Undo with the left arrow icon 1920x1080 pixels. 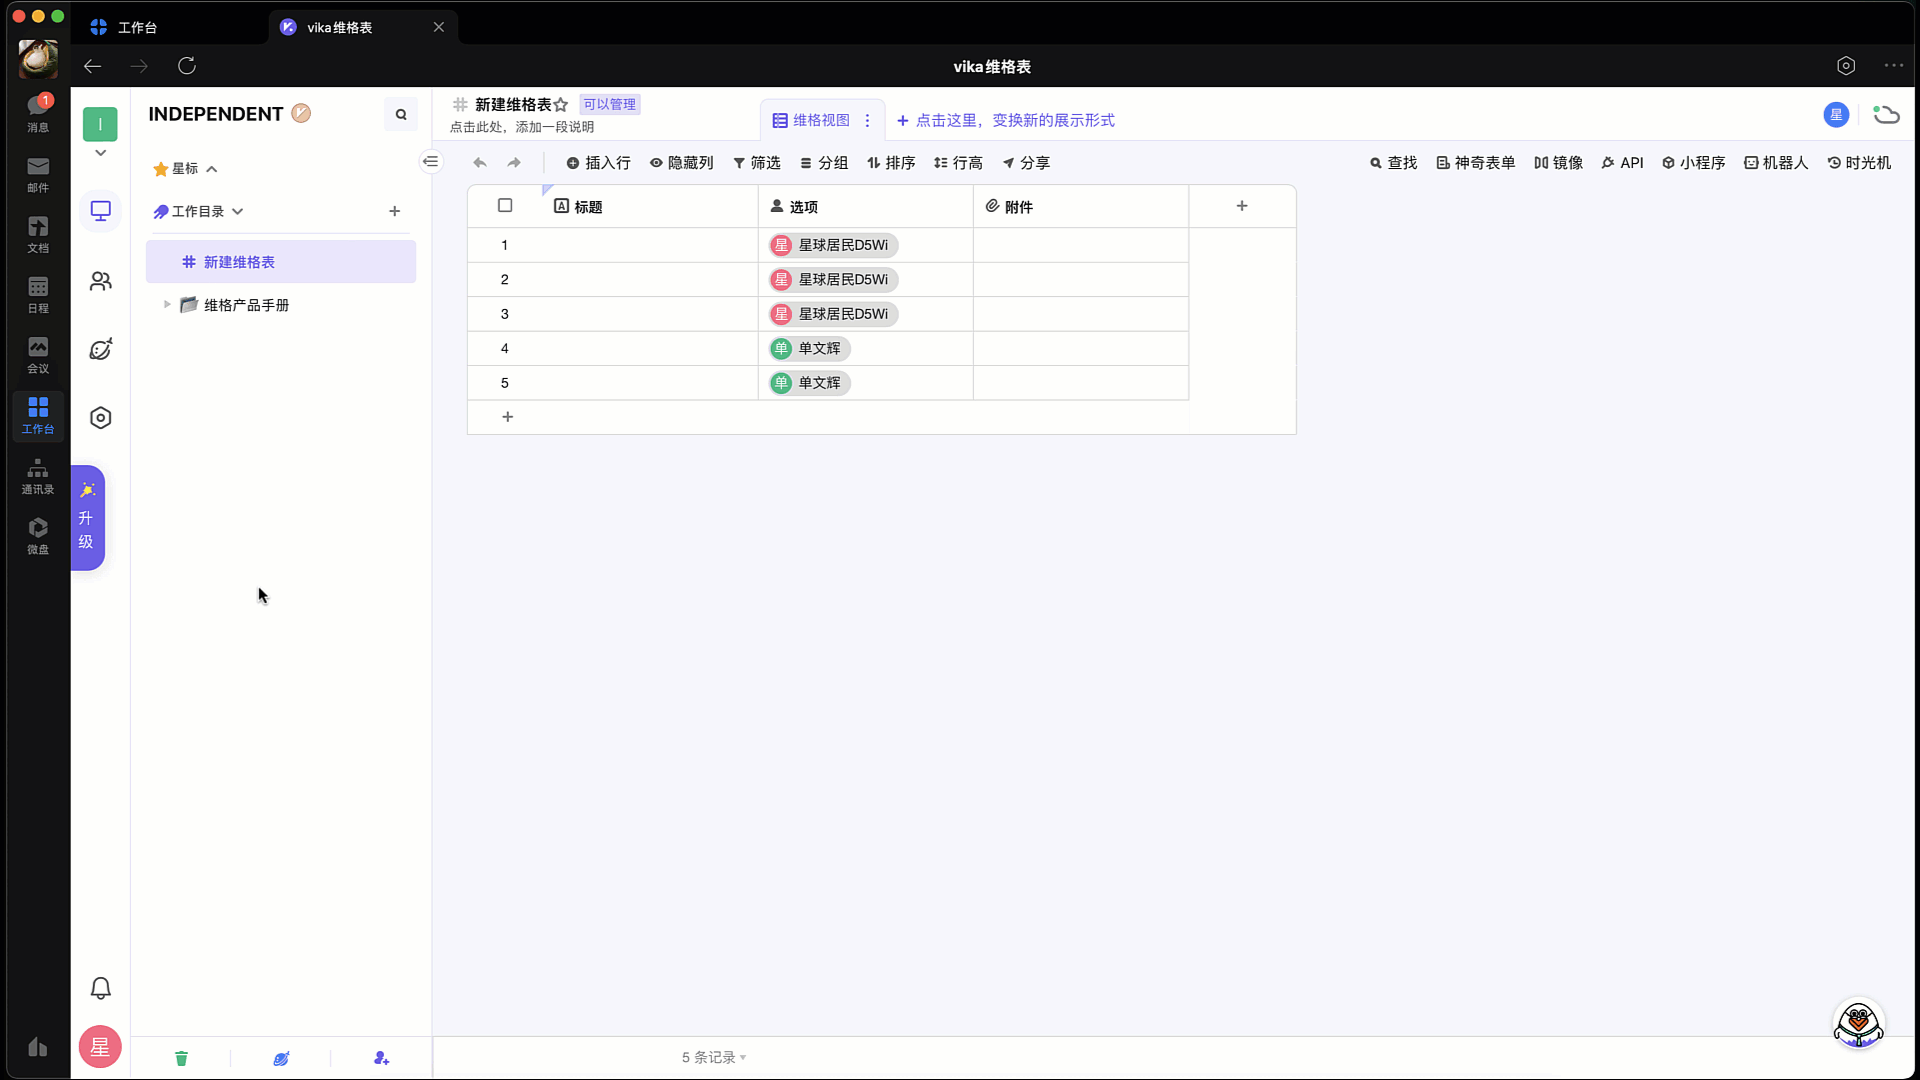click(x=480, y=163)
